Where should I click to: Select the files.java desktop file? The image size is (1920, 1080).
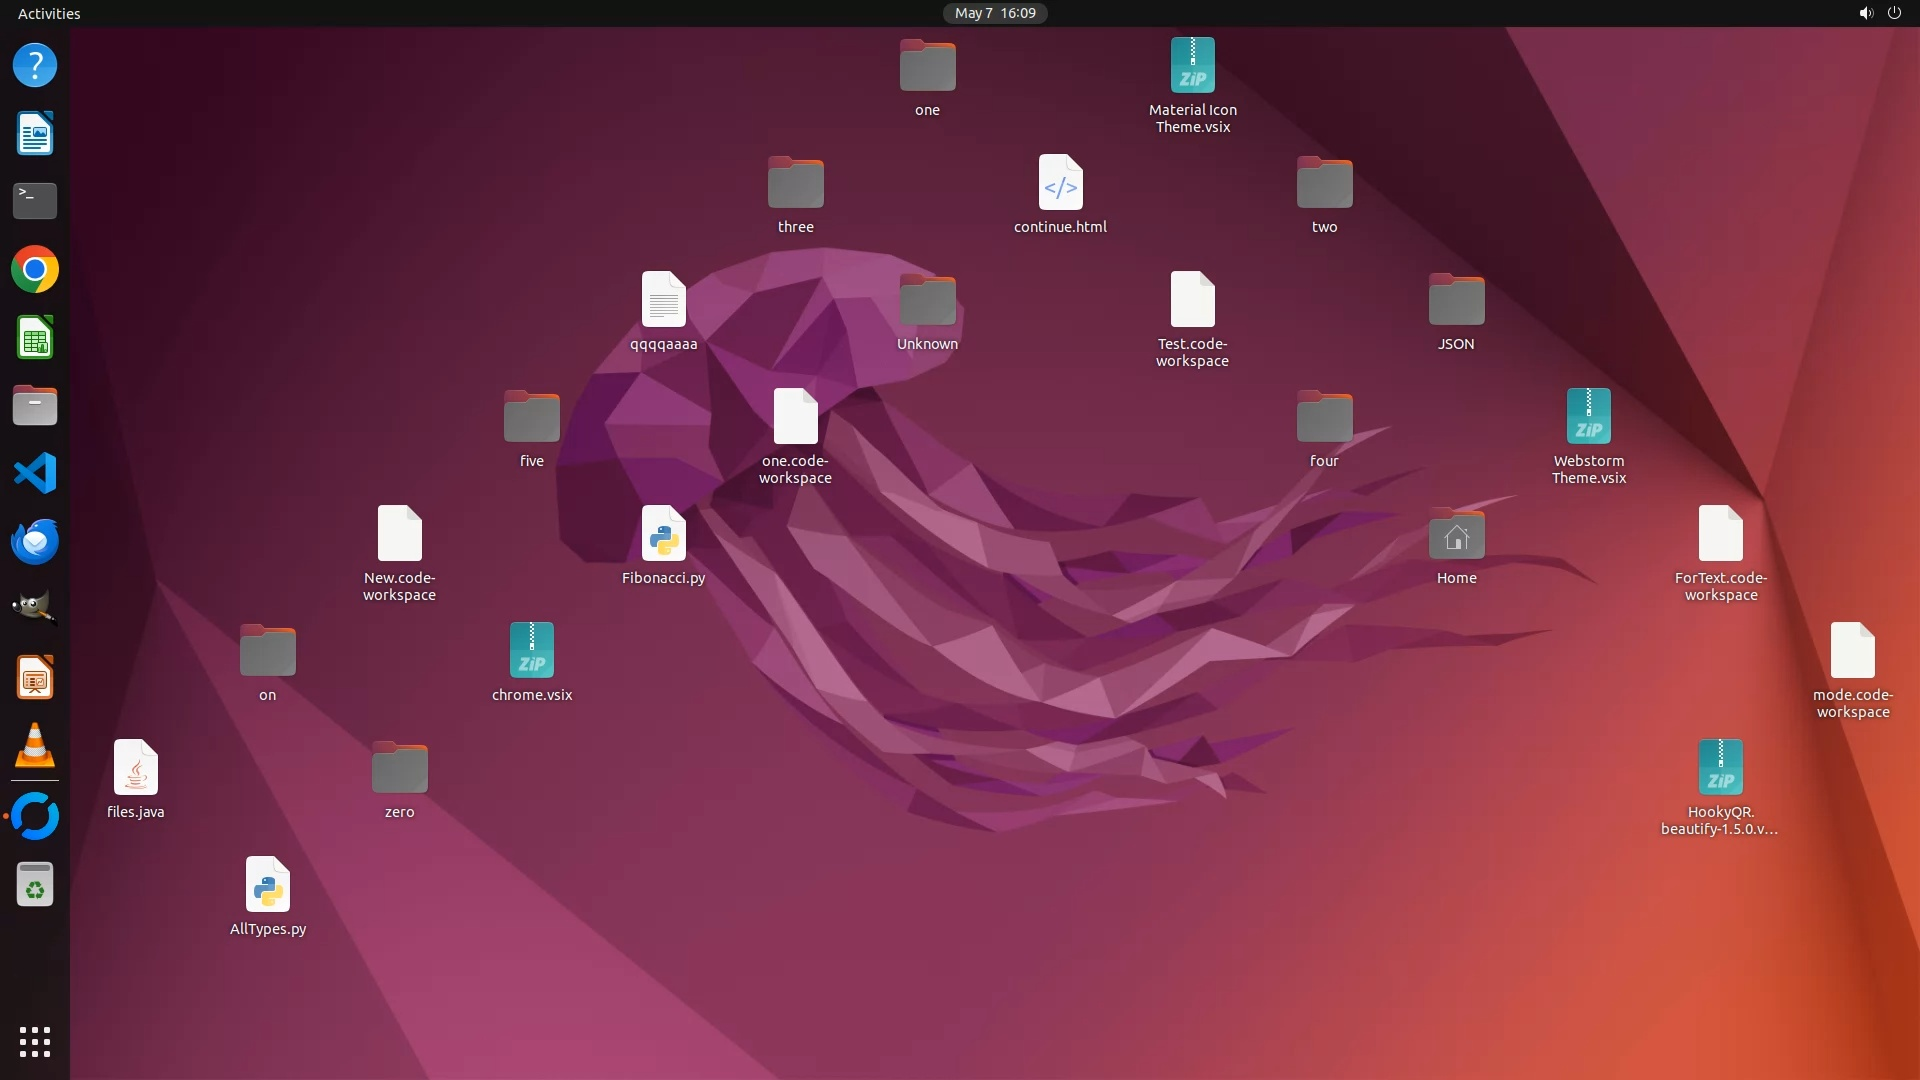135,768
